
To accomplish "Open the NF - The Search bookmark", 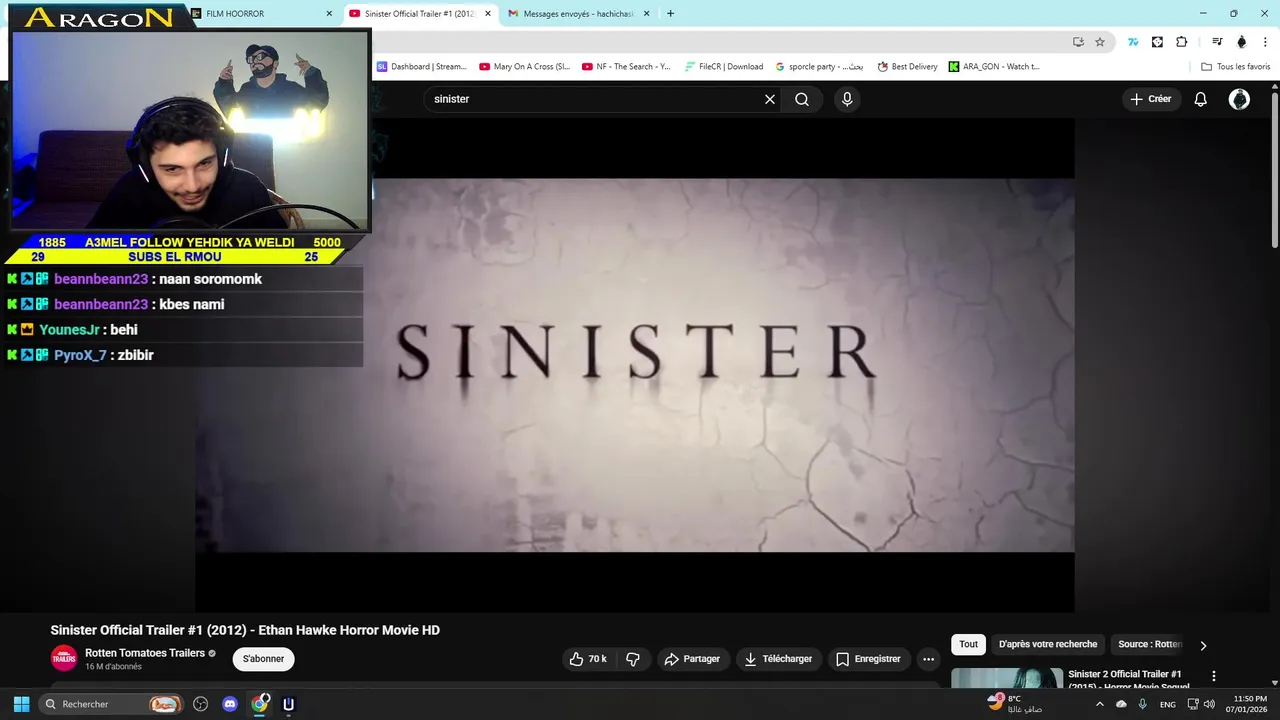I will (627, 67).
